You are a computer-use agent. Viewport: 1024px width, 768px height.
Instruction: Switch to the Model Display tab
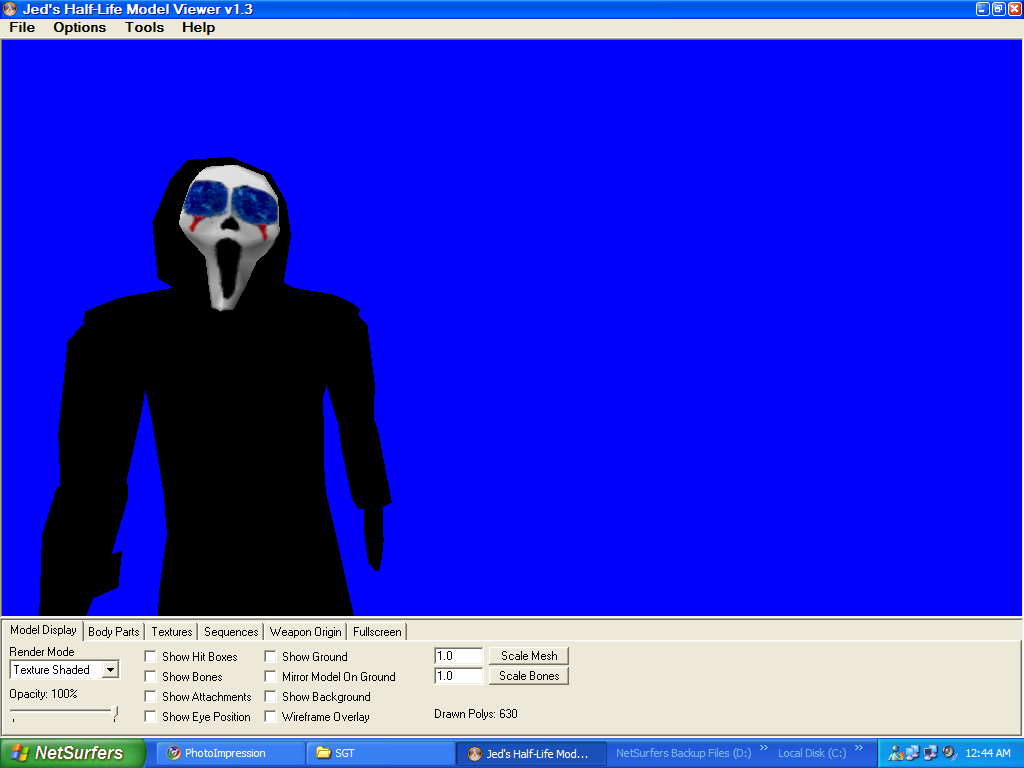(43, 630)
